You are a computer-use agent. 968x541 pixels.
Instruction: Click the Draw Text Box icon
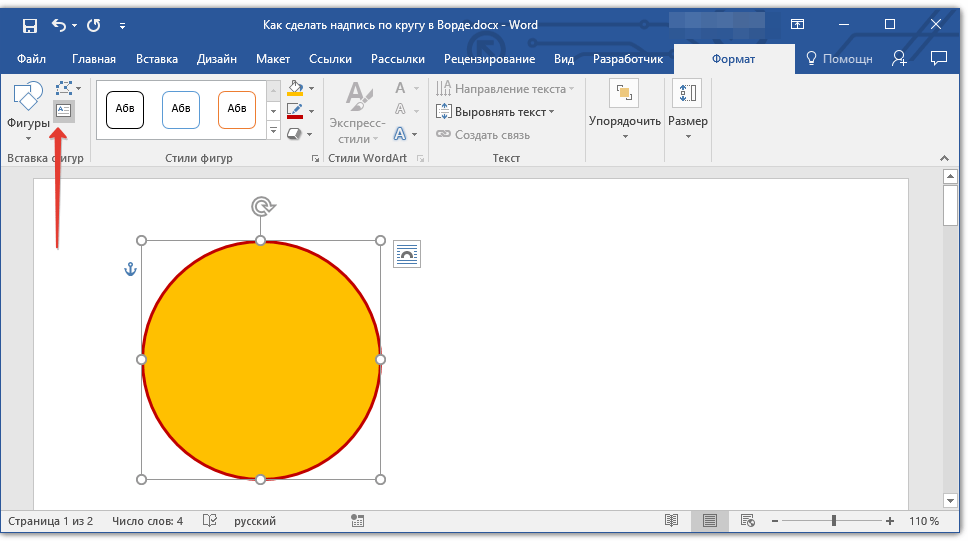pos(63,111)
